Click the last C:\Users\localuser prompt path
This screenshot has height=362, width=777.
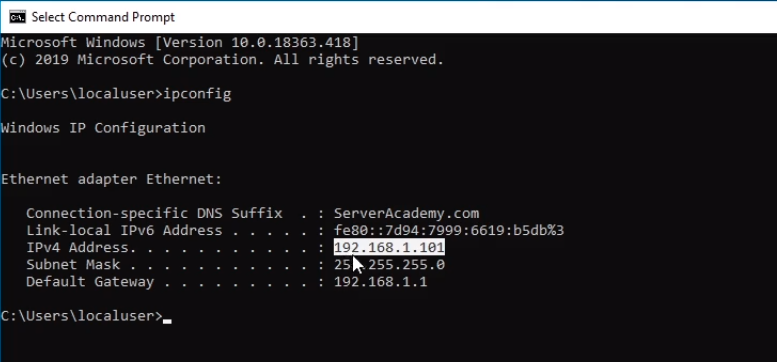pyautogui.click(x=82, y=315)
